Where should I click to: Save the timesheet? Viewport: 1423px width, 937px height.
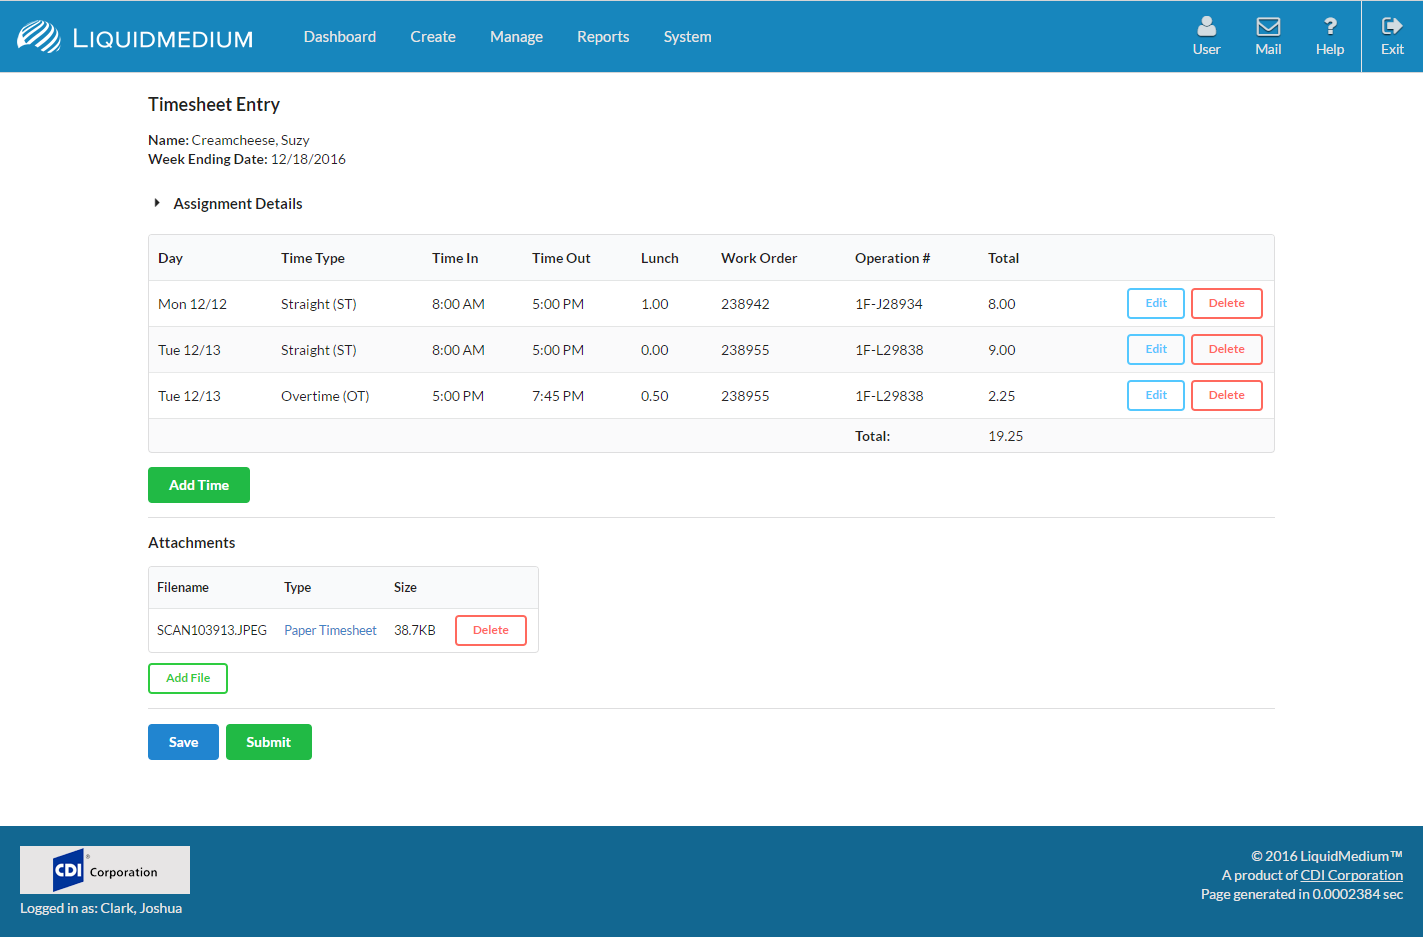[x=183, y=742]
